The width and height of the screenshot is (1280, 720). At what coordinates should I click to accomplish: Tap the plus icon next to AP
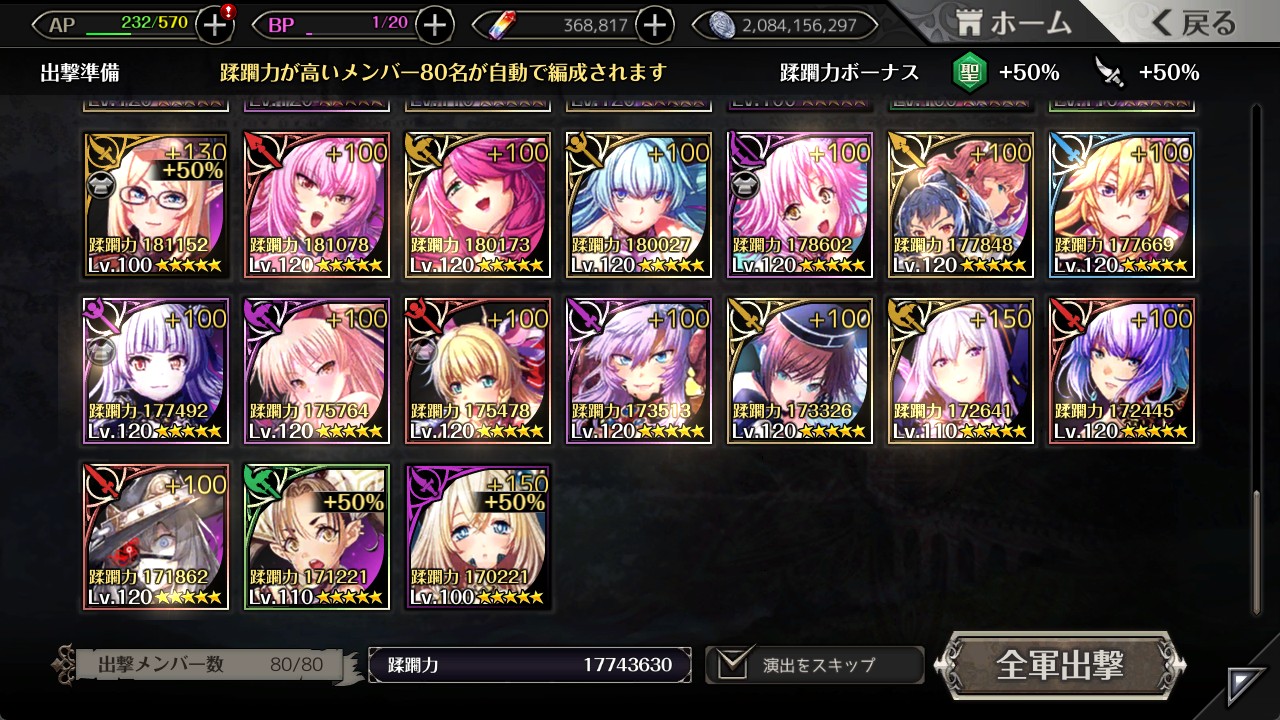[215, 24]
